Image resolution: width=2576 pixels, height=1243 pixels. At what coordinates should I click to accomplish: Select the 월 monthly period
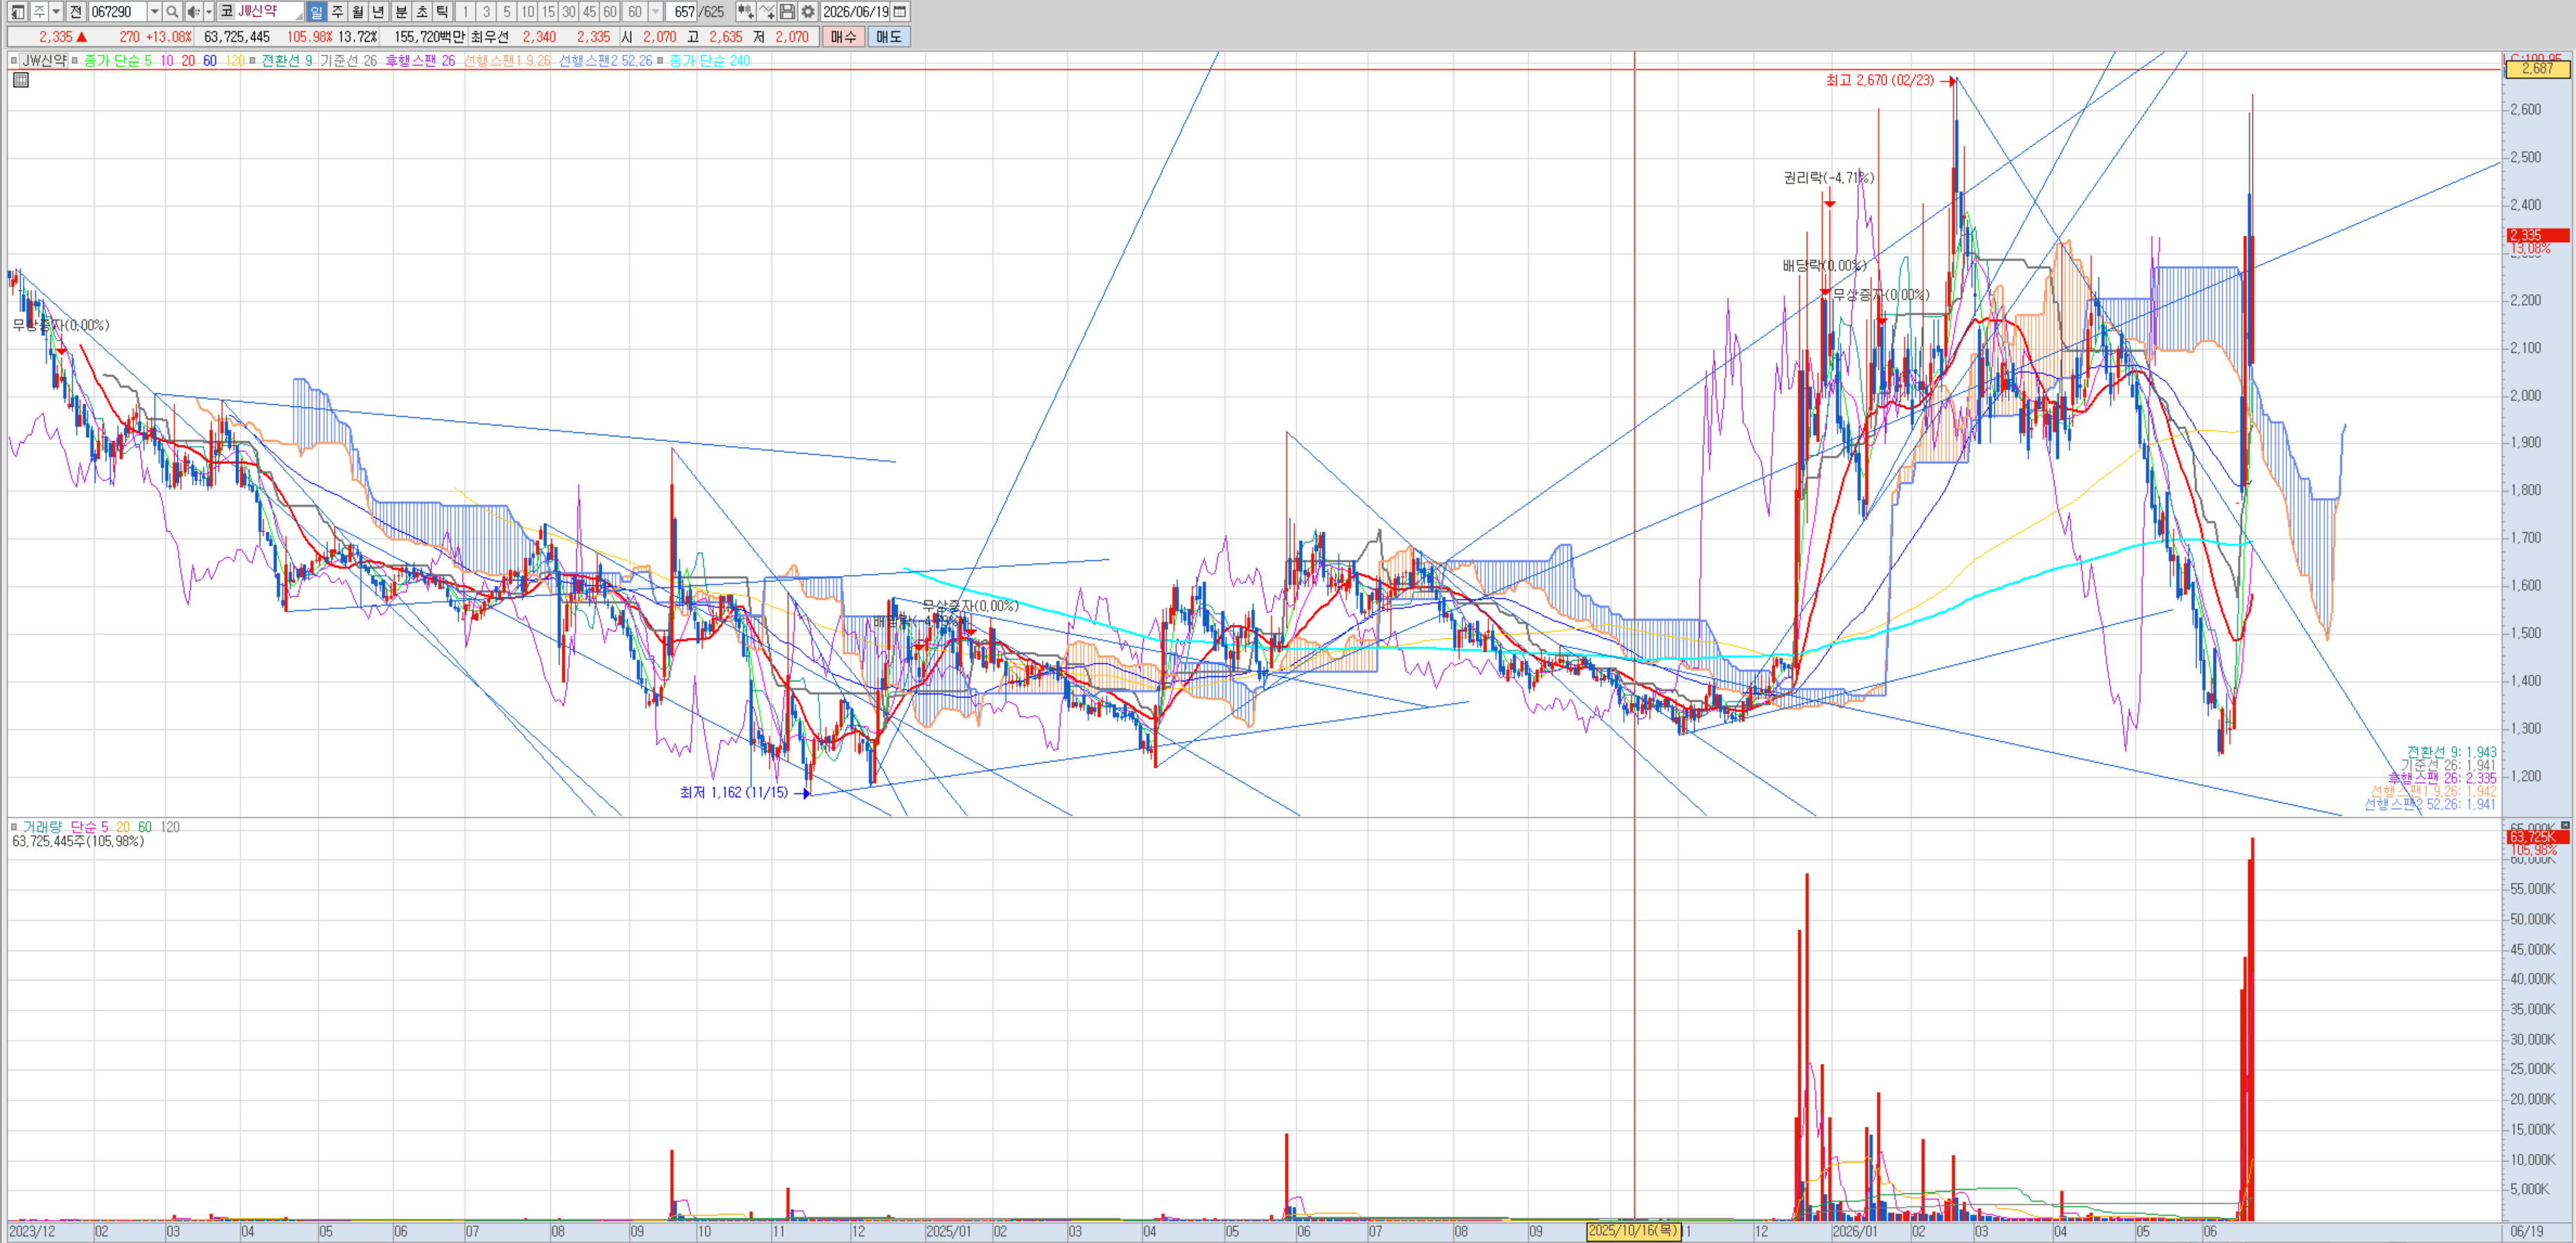[358, 12]
